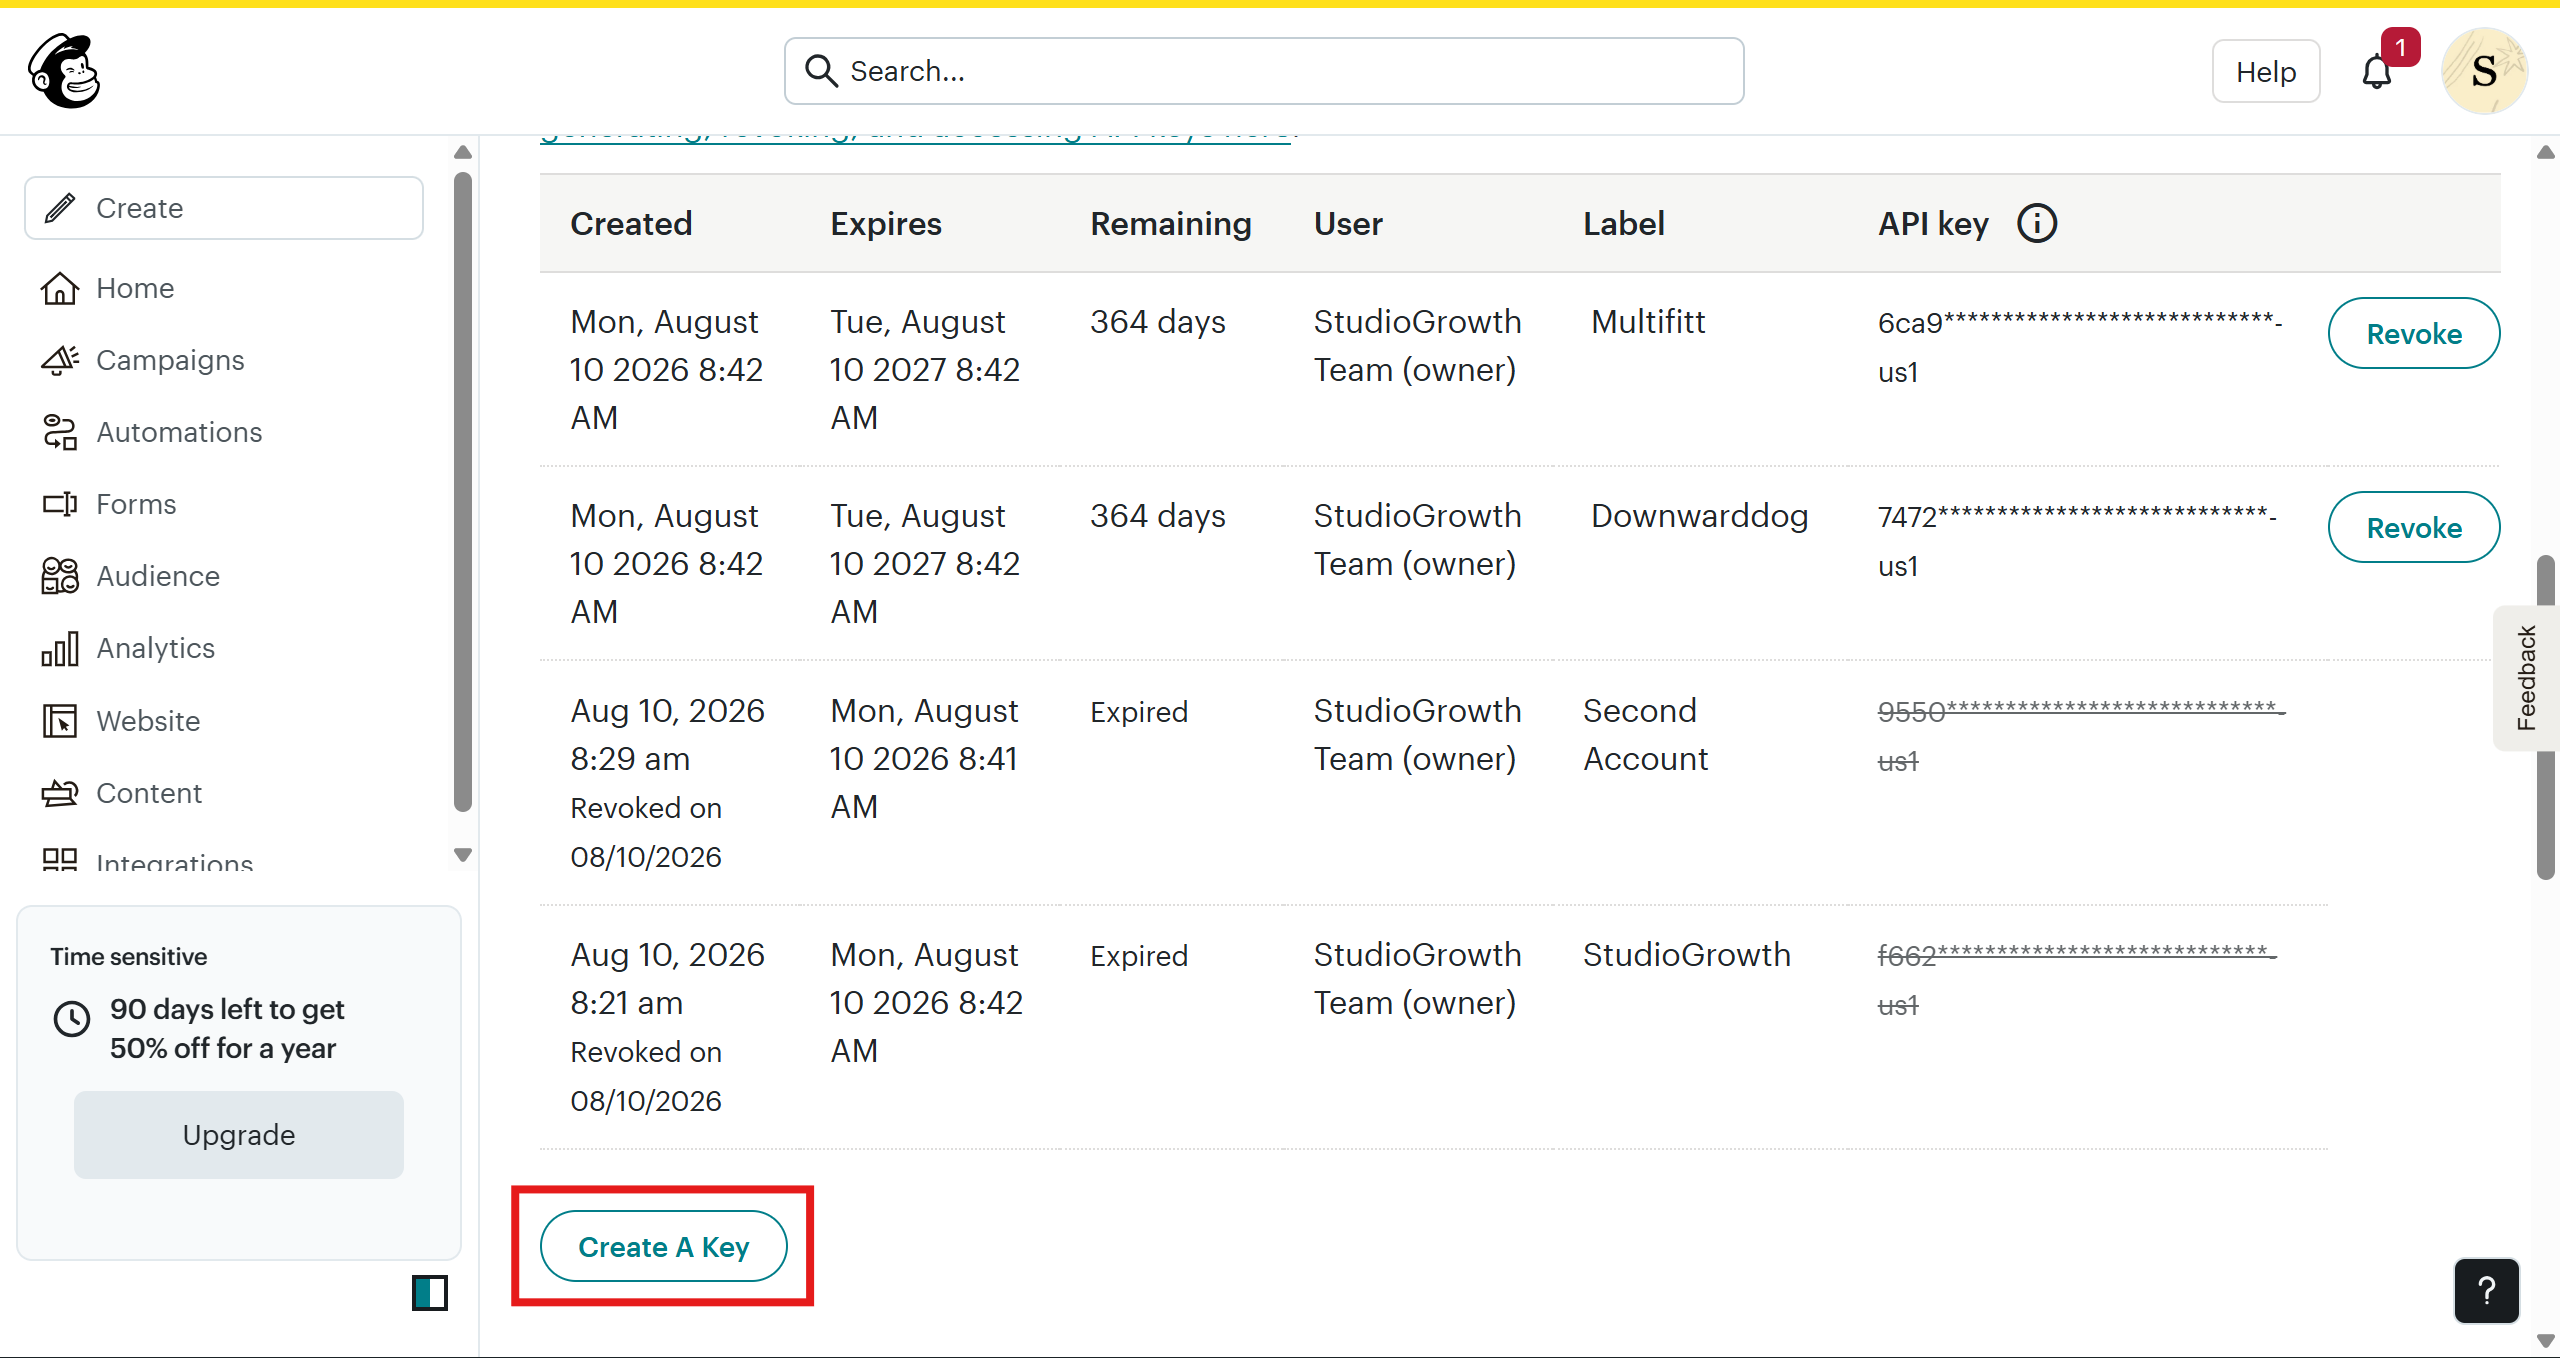Open the account avatar menu
Viewport: 2560px width, 1358px height.
pyautogui.click(x=2484, y=71)
